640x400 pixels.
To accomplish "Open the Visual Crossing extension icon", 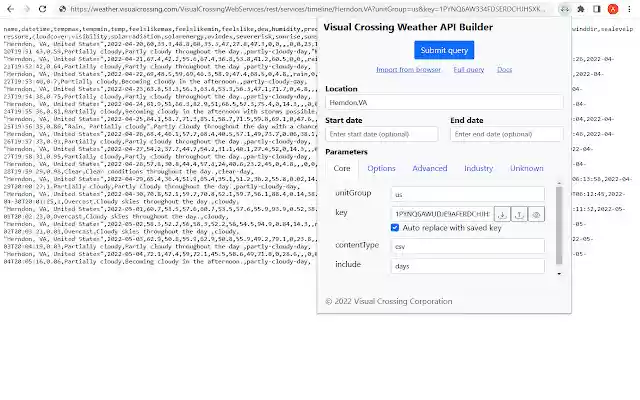I will coord(564,9).
